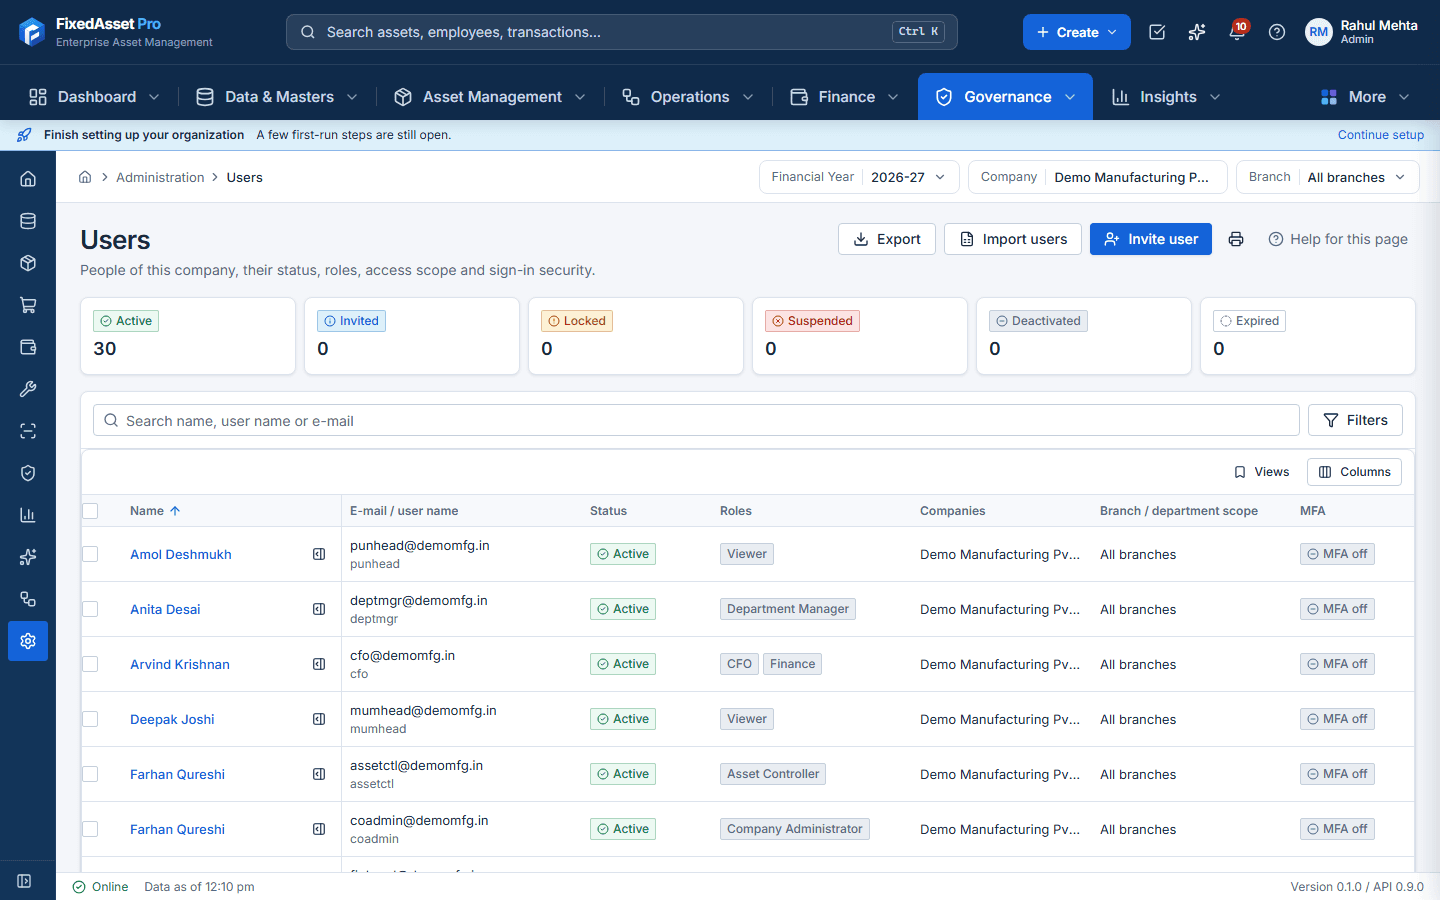Open Rahul Mehta account menu
Image resolution: width=1440 pixels, height=900 pixels.
[x=1361, y=32]
